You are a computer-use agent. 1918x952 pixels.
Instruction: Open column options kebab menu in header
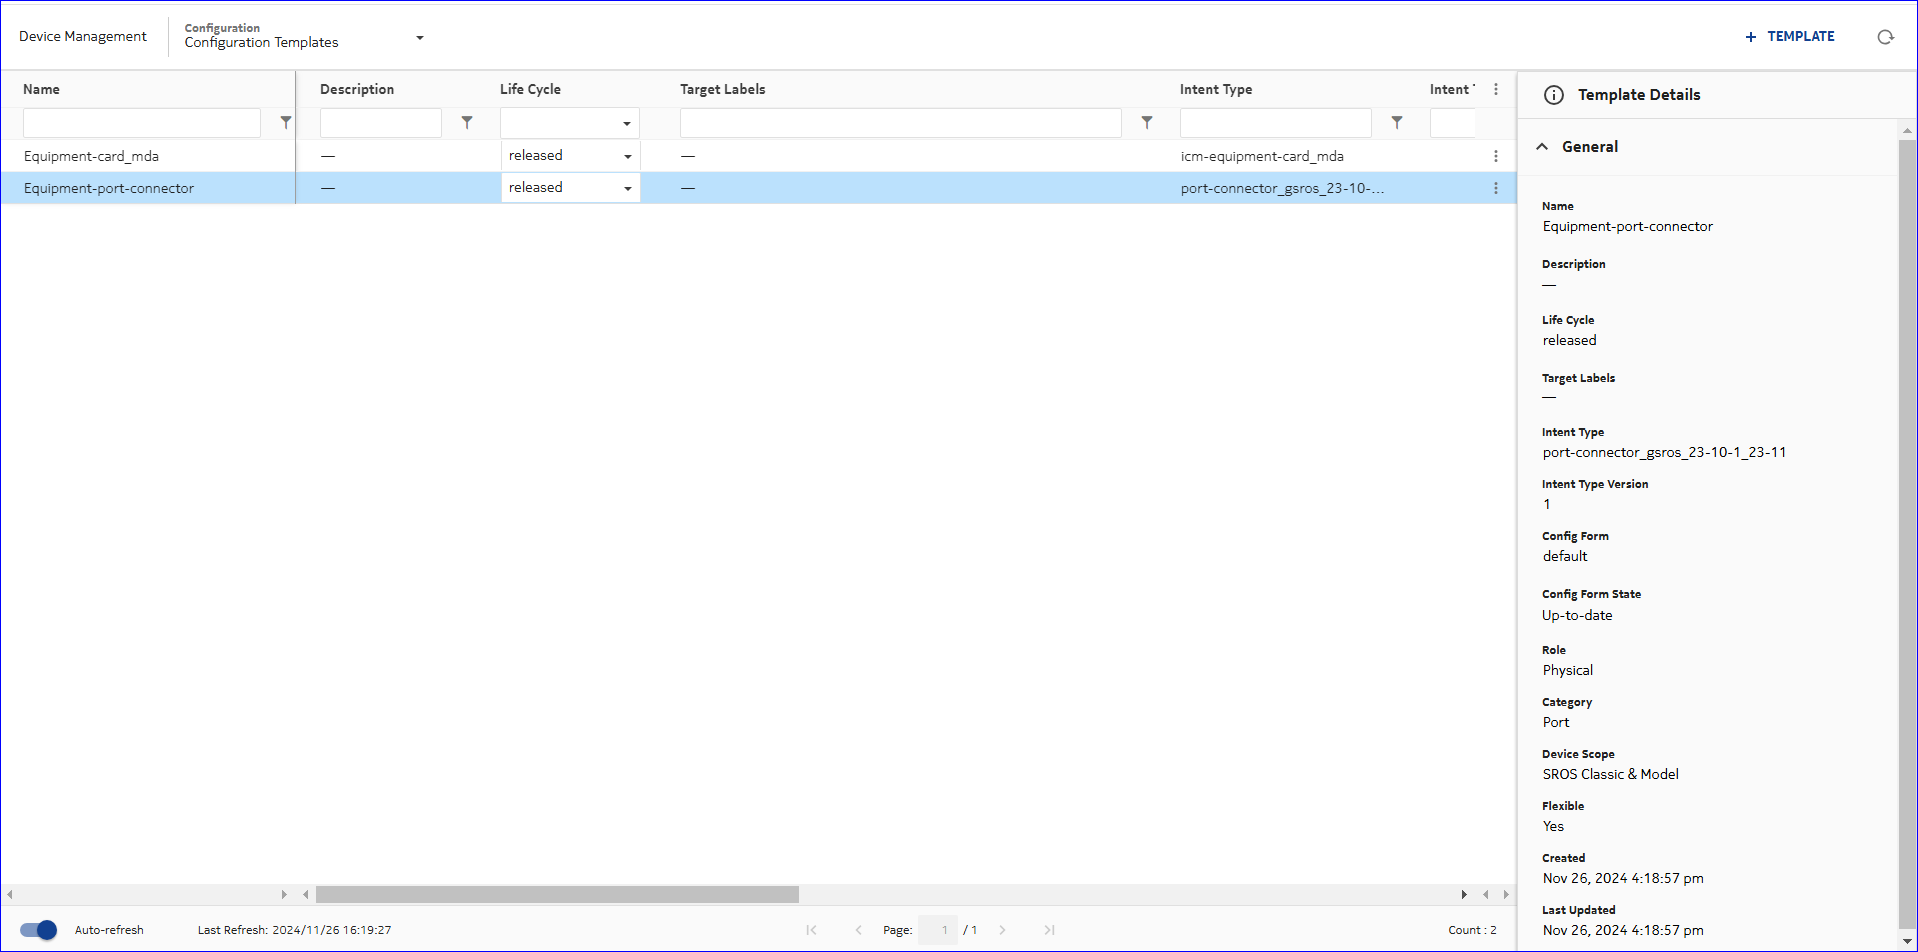[x=1496, y=89]
